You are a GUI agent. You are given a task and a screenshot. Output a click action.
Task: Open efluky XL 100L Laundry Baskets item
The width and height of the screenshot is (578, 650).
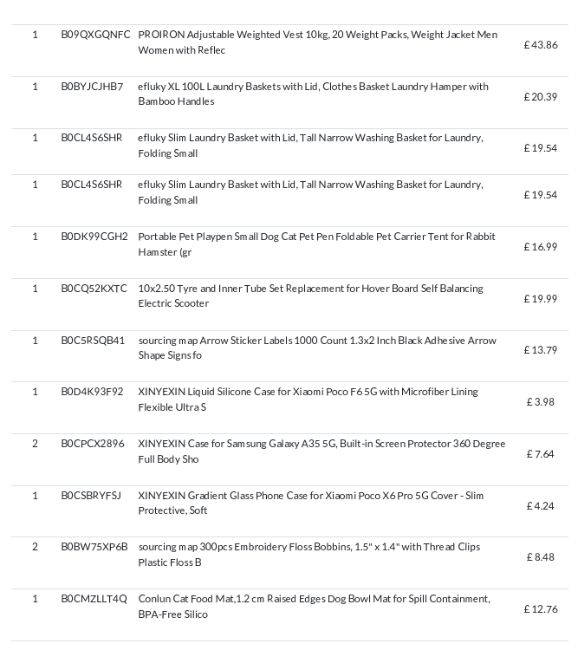point(313,94)
